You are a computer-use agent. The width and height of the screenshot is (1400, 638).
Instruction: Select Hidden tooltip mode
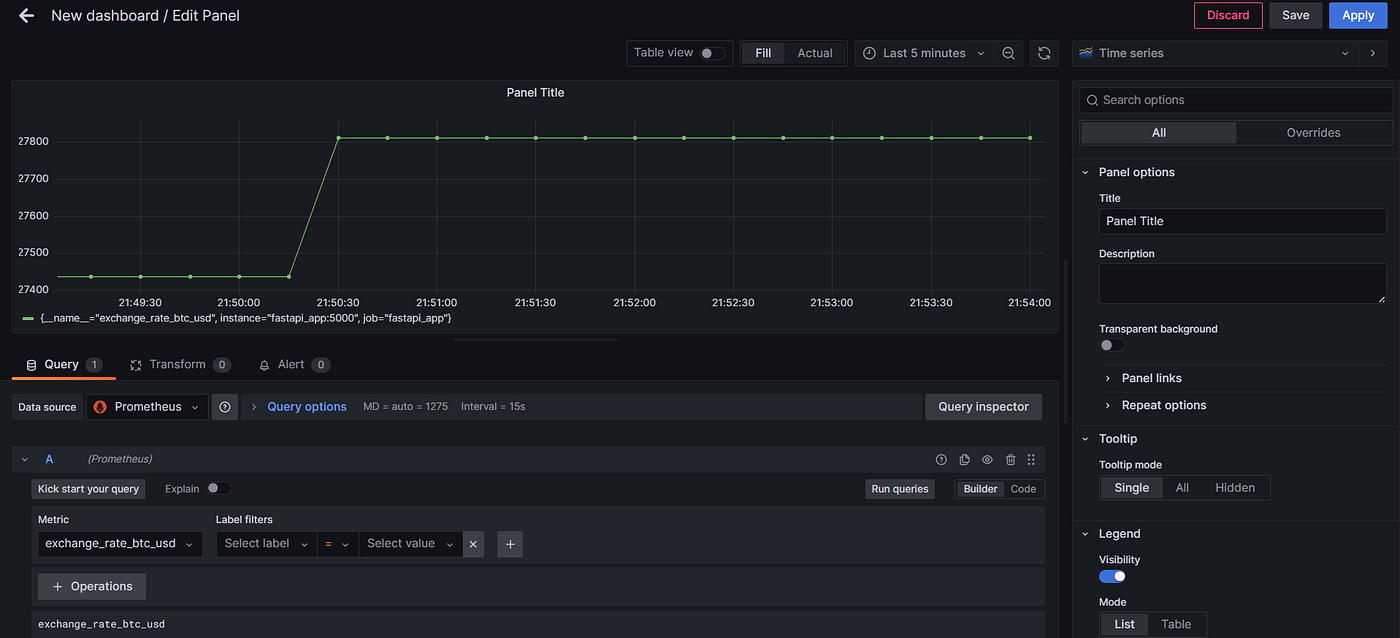[x=1235, y=487]
